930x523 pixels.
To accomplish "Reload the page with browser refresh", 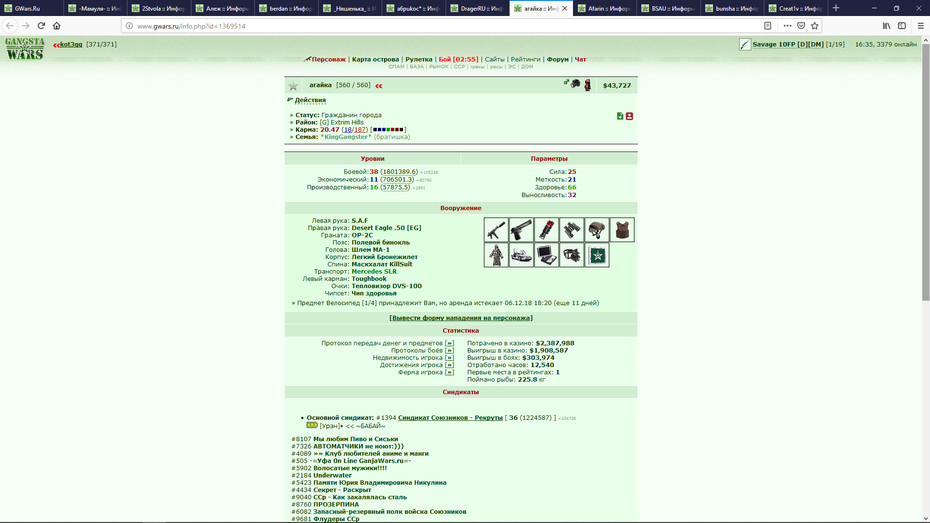I will [41, 25].
